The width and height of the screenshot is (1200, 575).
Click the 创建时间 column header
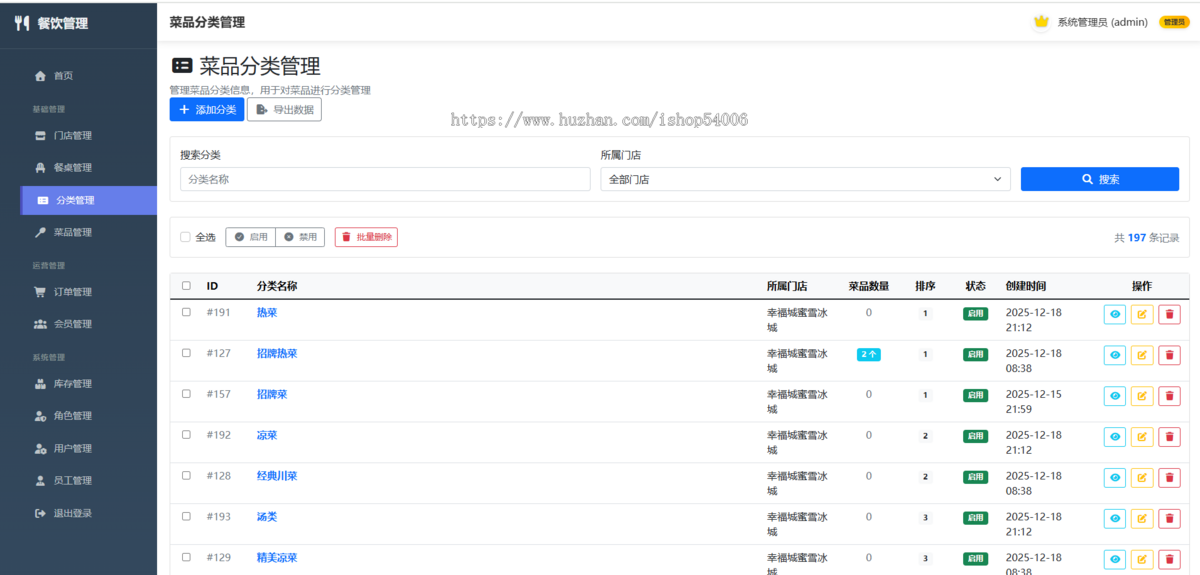(1026, 286)
